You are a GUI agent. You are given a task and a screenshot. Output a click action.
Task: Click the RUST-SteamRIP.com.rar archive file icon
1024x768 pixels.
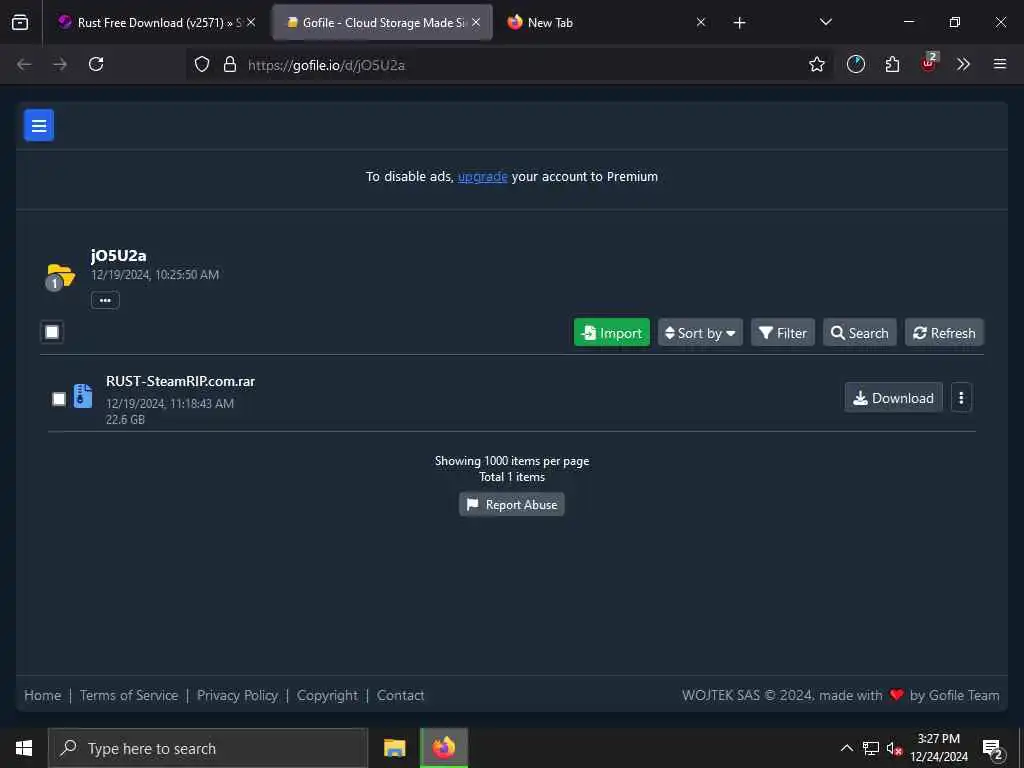83,396
